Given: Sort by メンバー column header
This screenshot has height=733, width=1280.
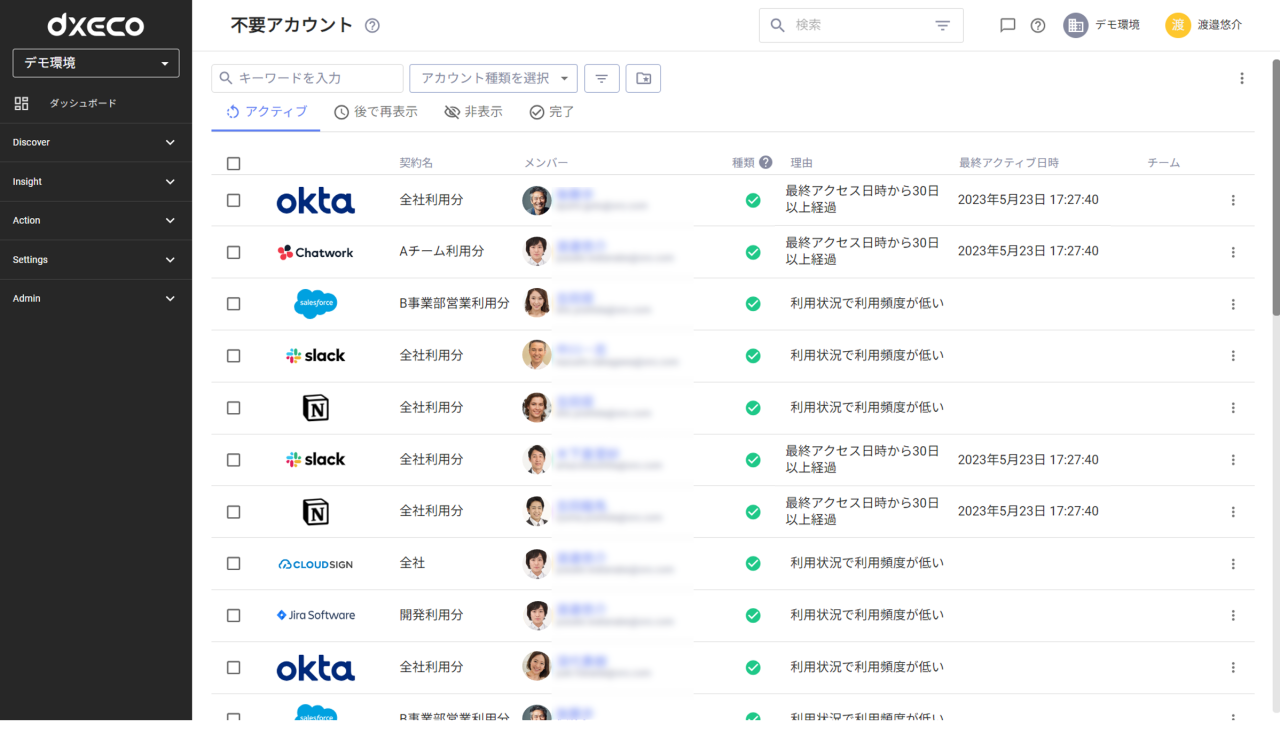Looking at the screenshot, I should pos(546,162).
